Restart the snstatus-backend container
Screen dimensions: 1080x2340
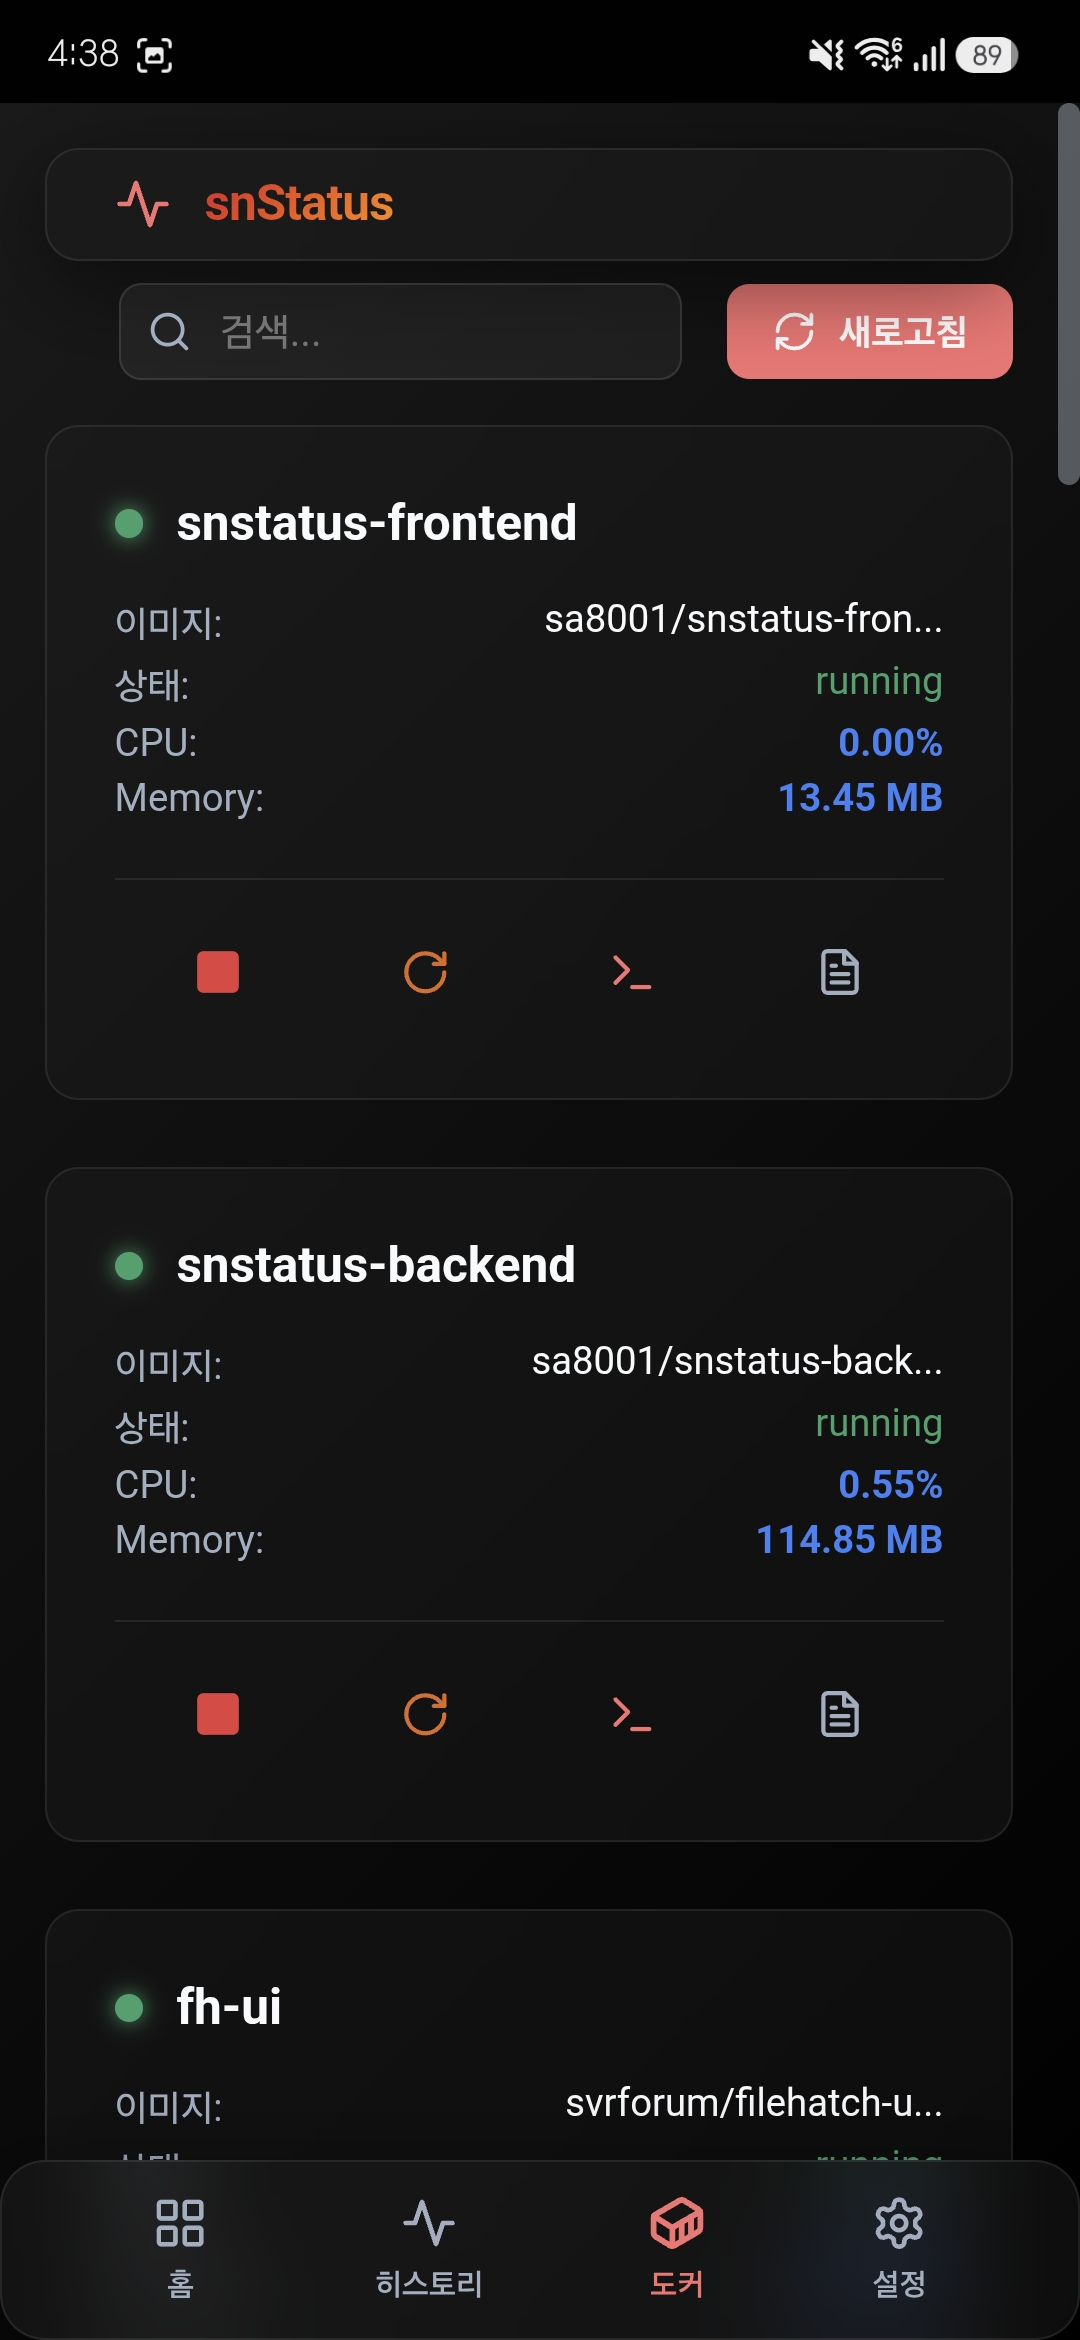click(425, 1714)
